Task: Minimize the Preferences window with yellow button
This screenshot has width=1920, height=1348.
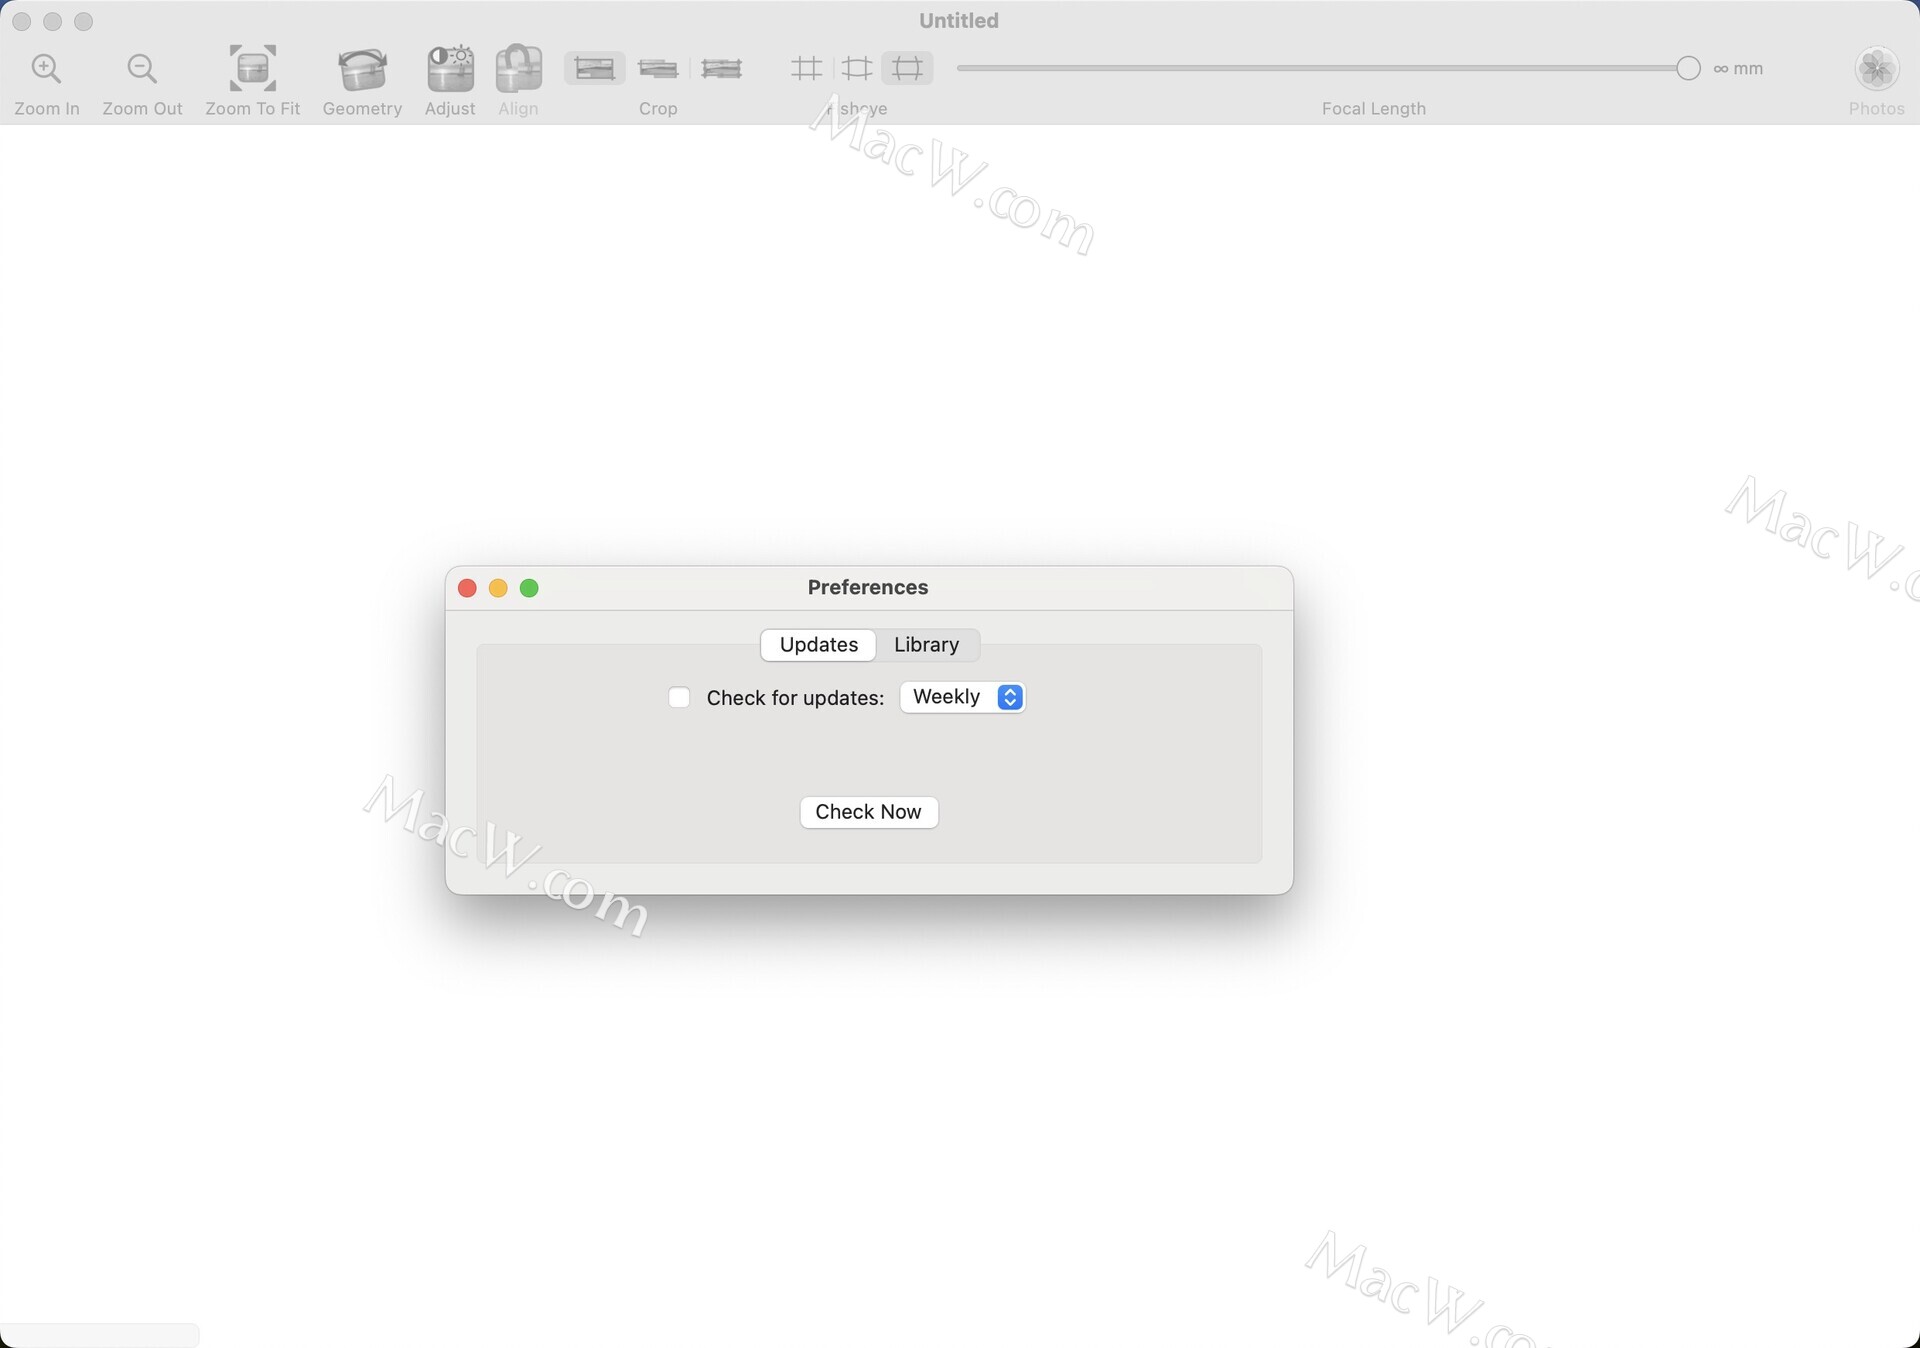Action: [x=498, y=588]
